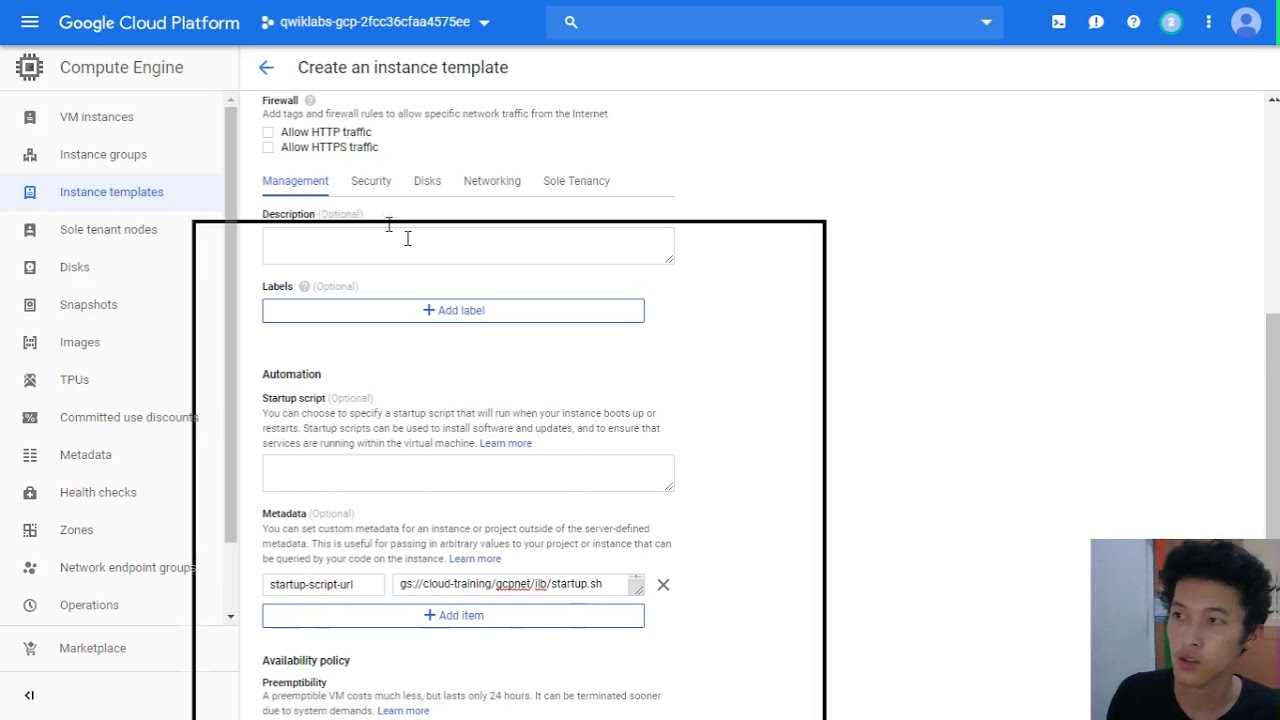Switch to the Sole Tenancy tab
1280x720 pixels.
(576, 181)
